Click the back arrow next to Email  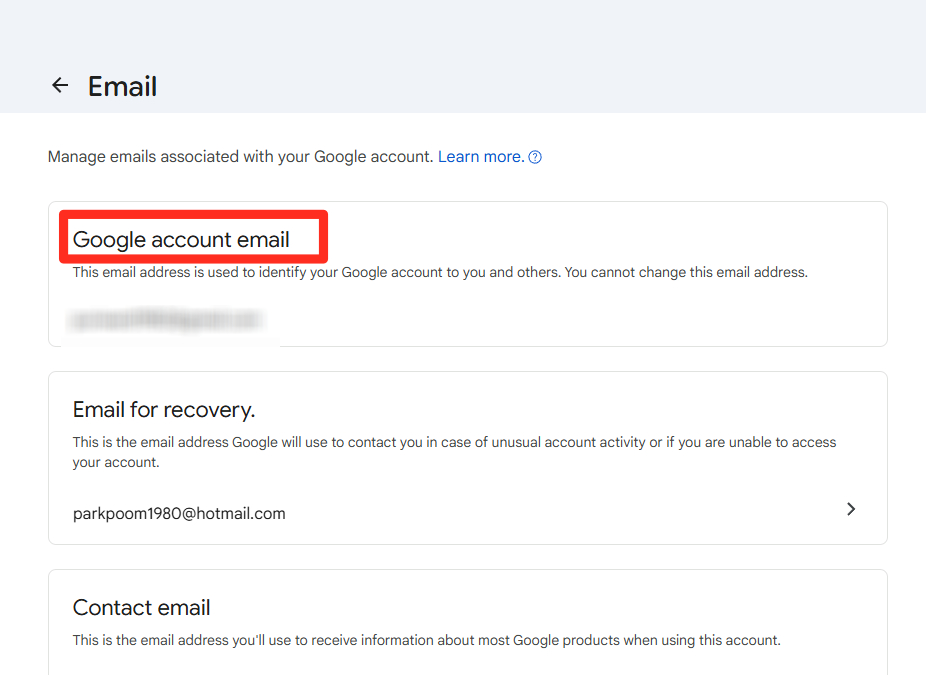[x=60, y=86]
